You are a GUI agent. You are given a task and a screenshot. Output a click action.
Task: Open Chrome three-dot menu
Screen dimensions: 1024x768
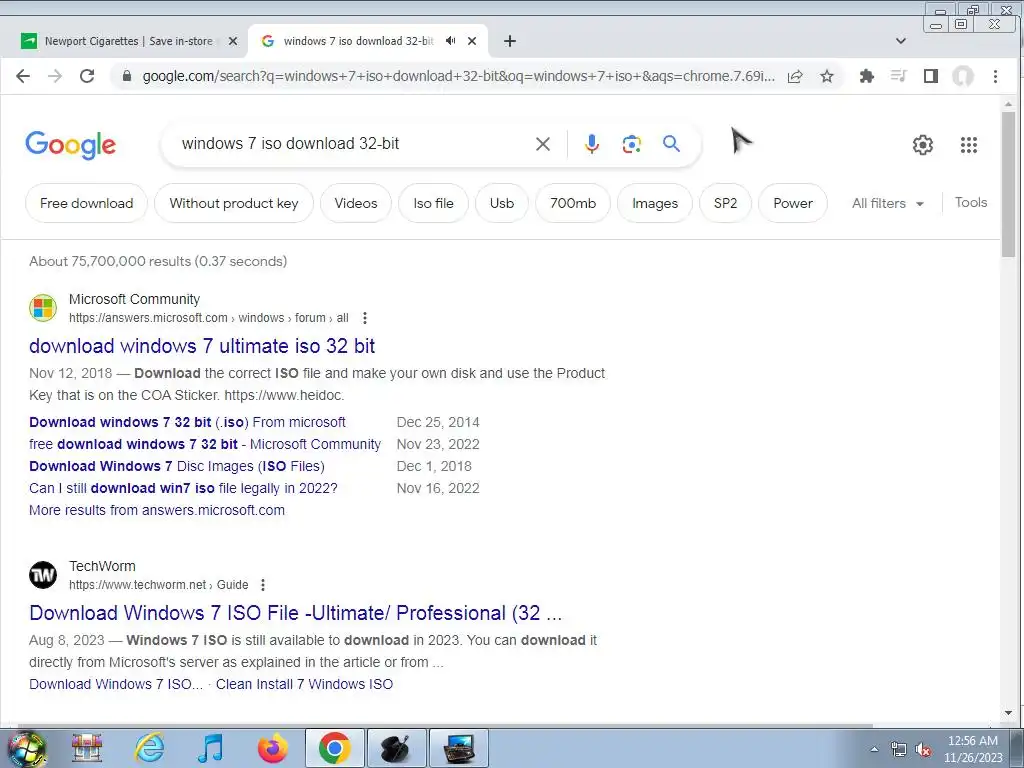pyautogui.click(x=995, y=76)
